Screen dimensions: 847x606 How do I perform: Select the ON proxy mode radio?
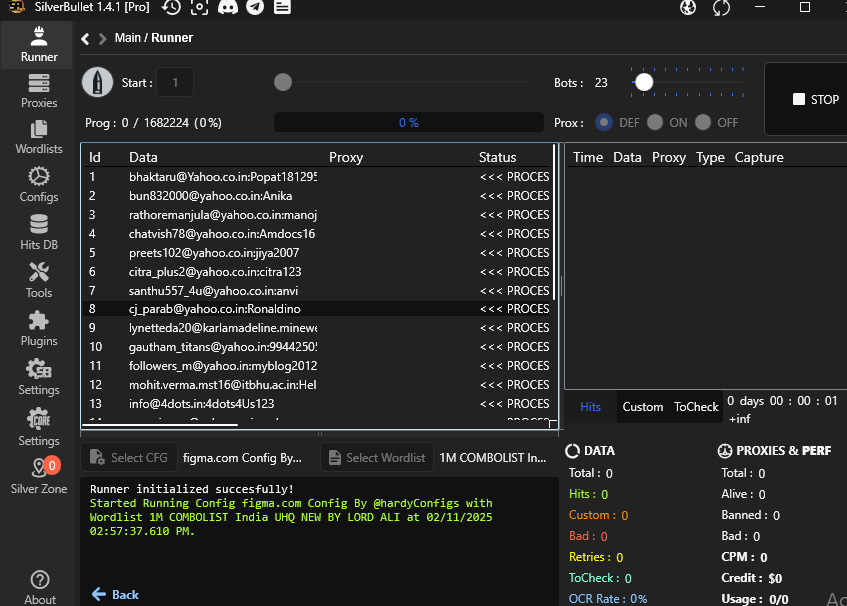[654, 122]
